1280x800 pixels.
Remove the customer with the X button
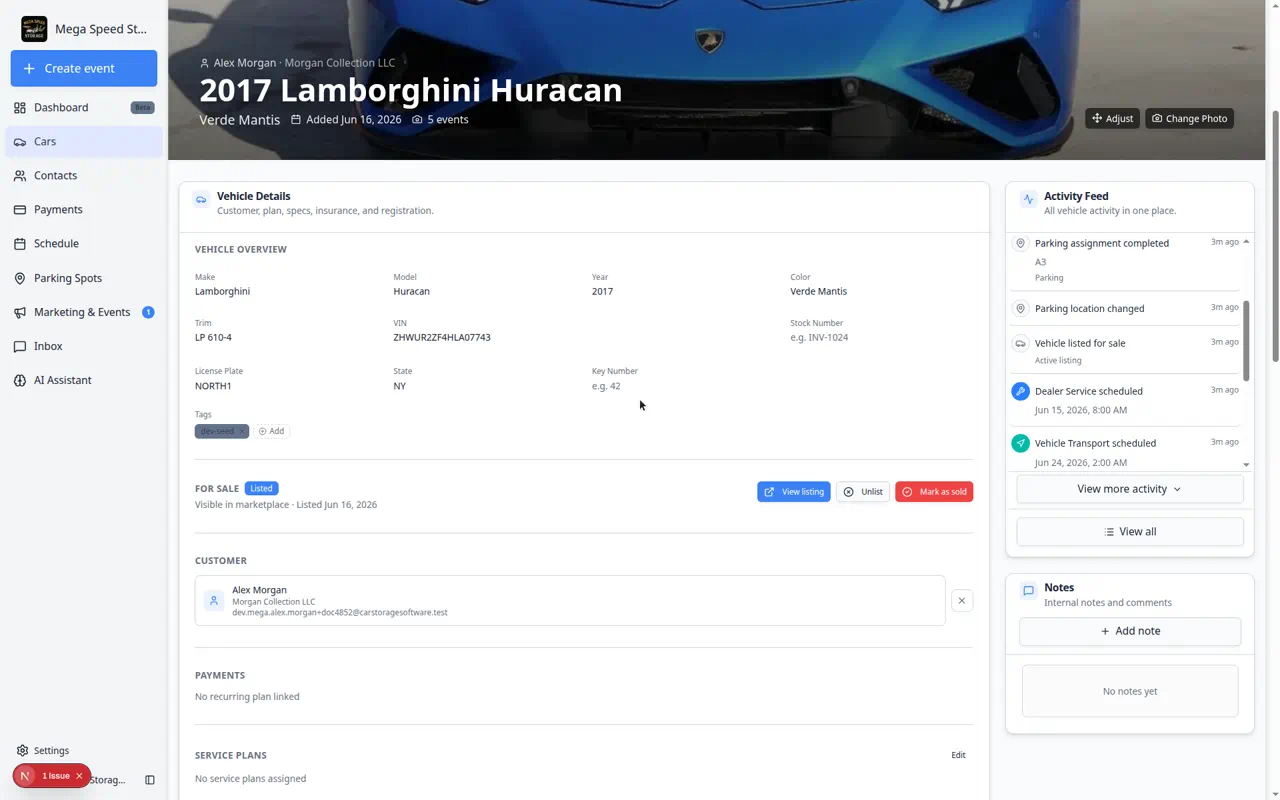click(962, 600)
